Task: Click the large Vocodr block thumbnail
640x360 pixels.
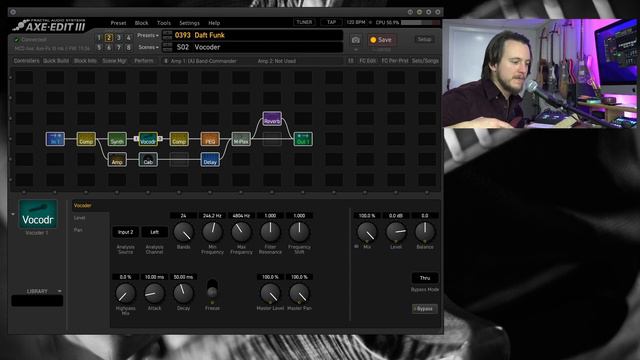Action: [38, 214]
